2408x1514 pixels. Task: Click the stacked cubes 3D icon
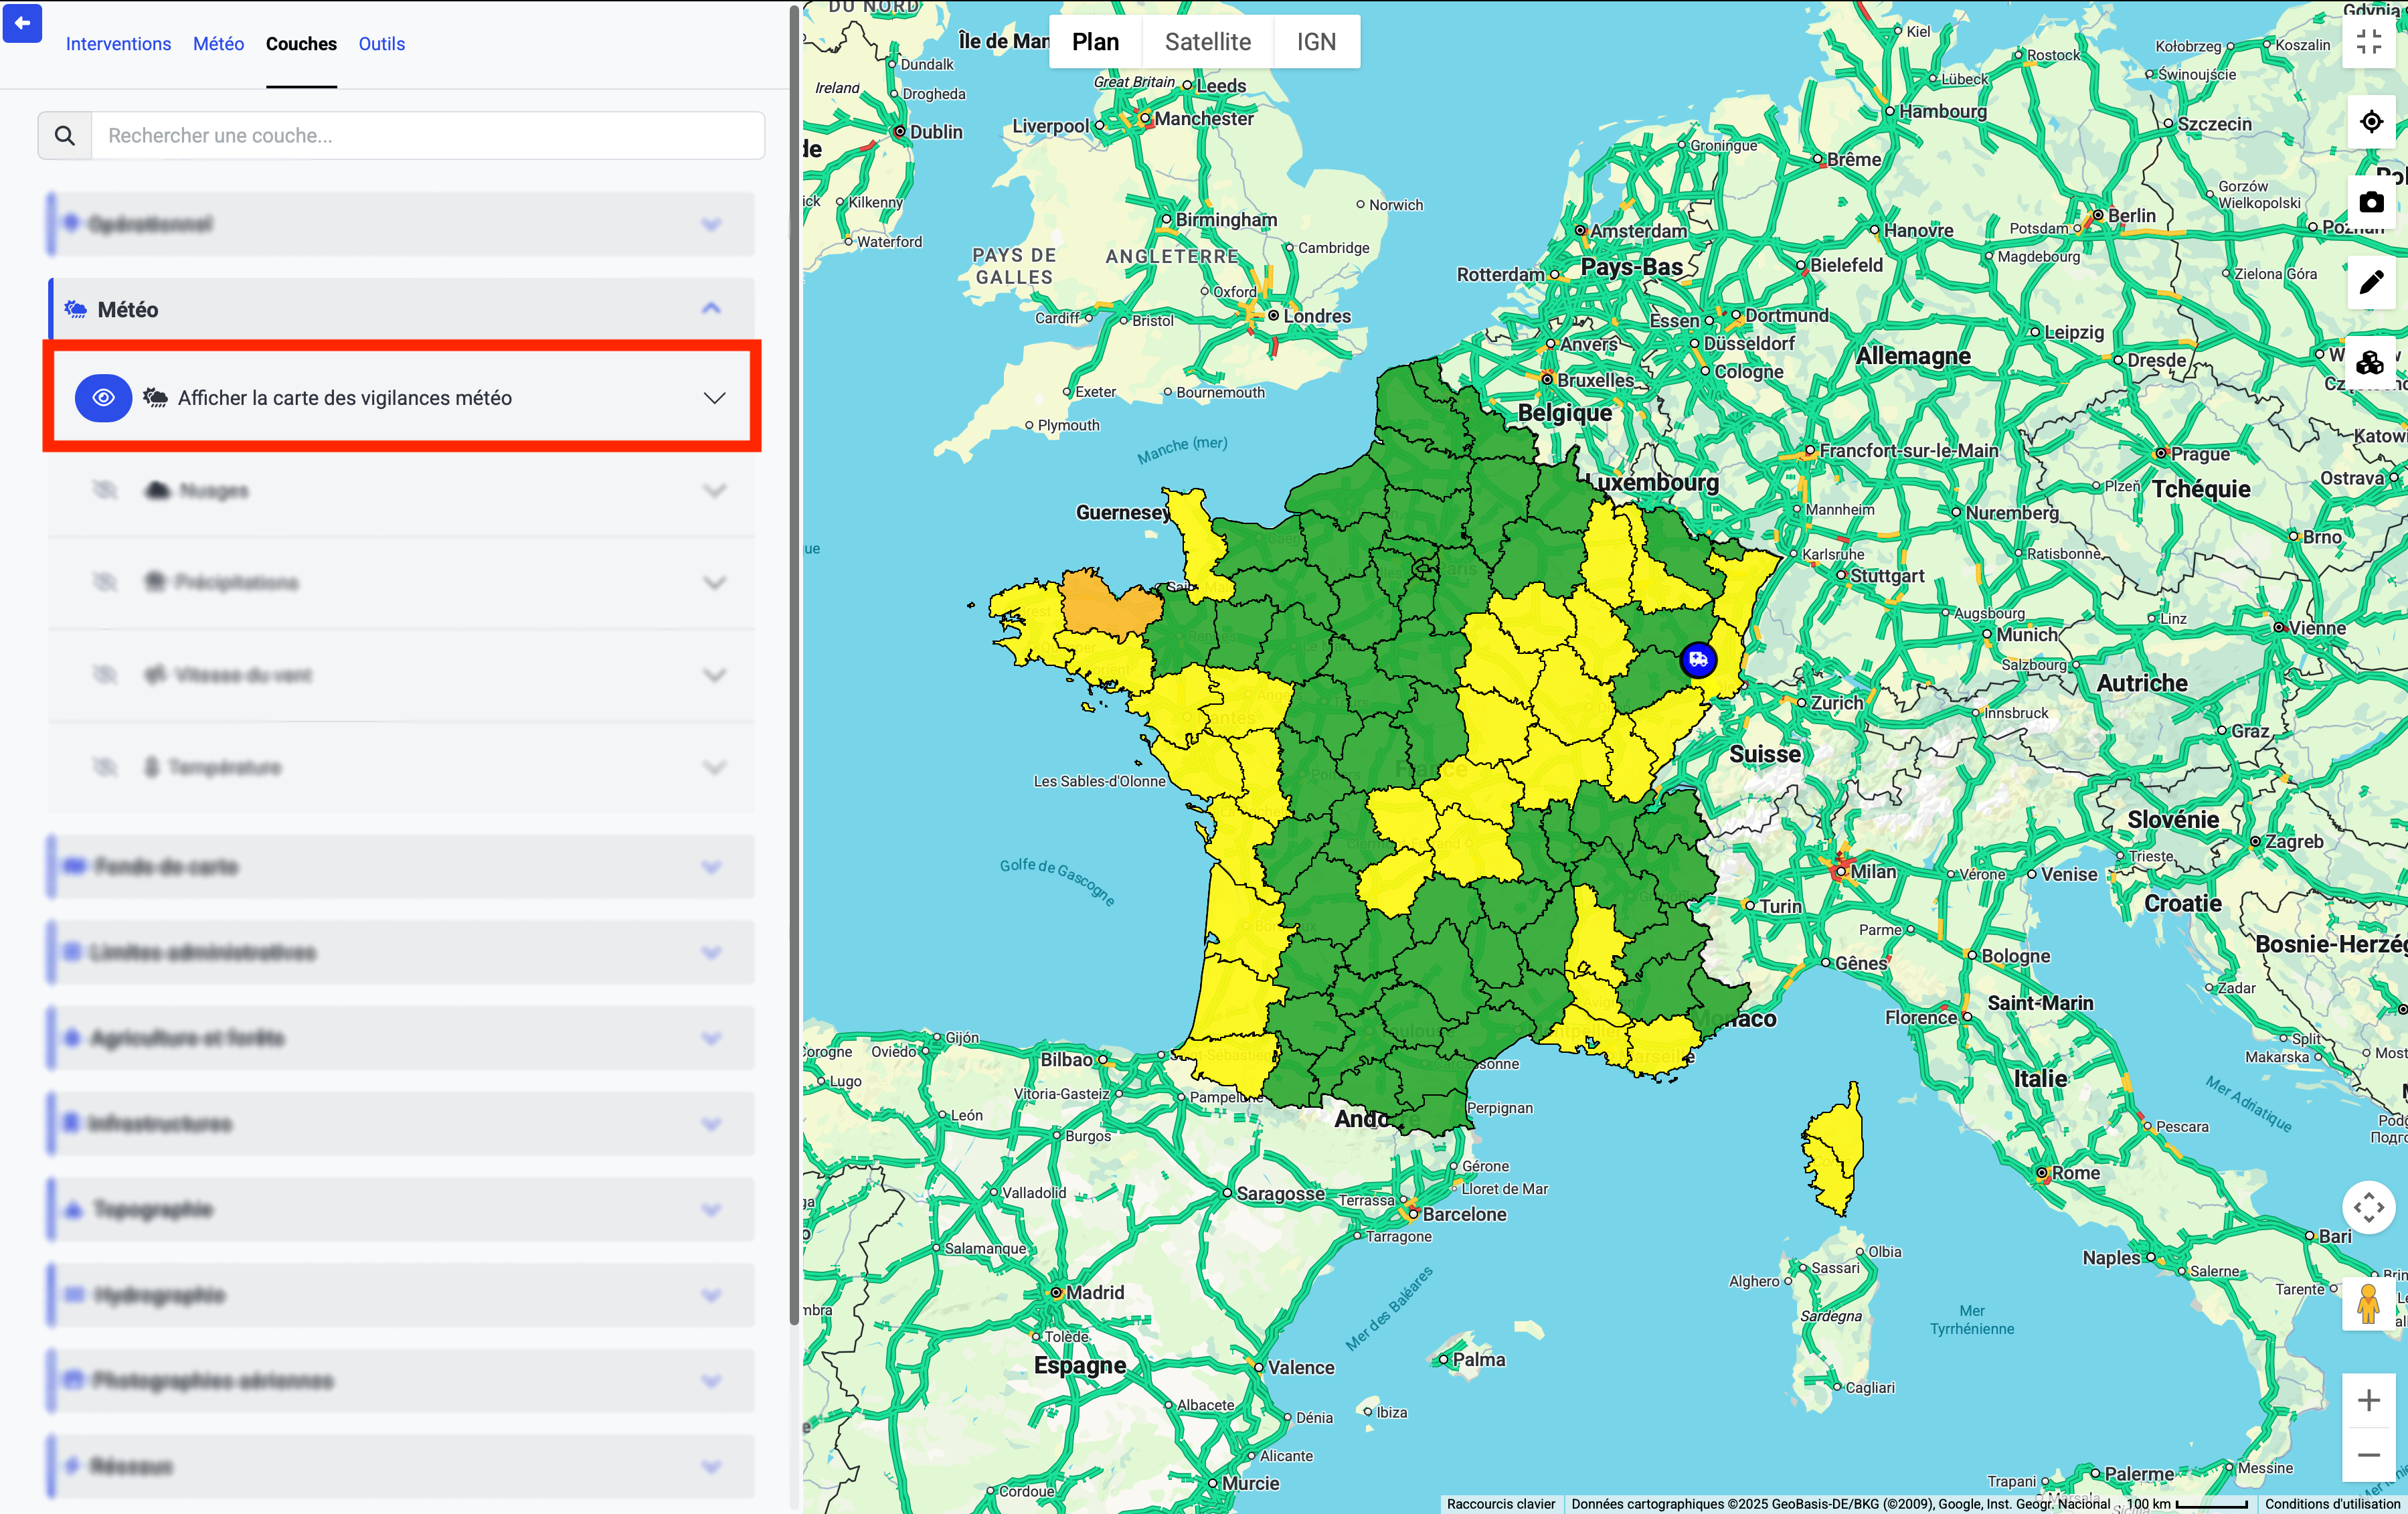[2370, 363]
